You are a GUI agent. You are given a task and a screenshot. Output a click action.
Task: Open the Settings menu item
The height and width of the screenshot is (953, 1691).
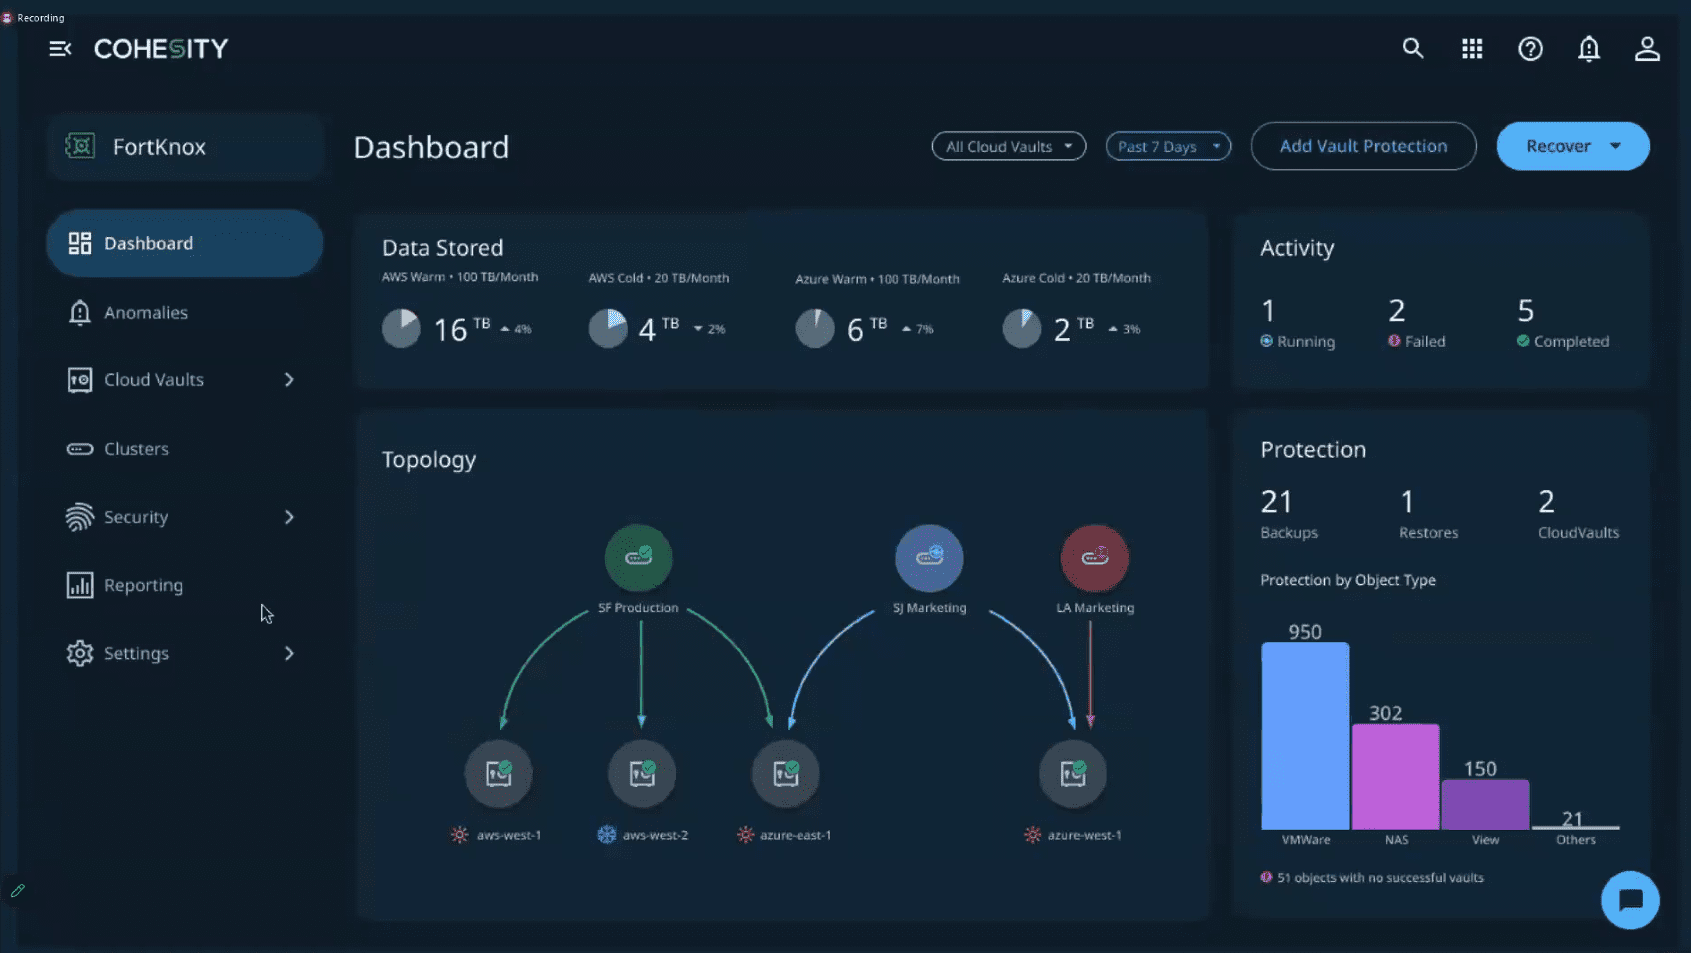[184, 653]
